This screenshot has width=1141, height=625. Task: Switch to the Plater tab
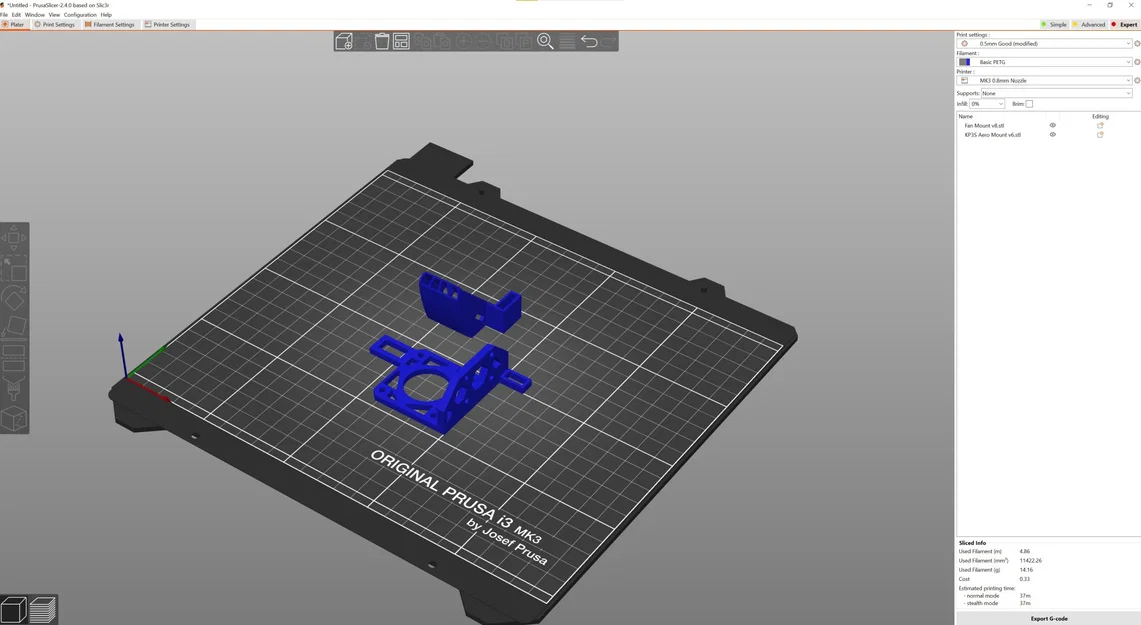13,25
